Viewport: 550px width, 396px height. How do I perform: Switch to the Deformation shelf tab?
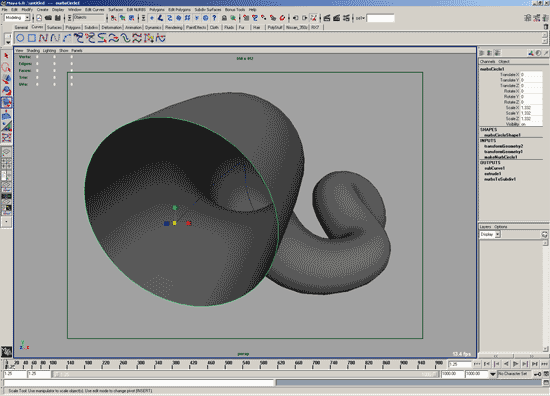click(x=112, y=27)
